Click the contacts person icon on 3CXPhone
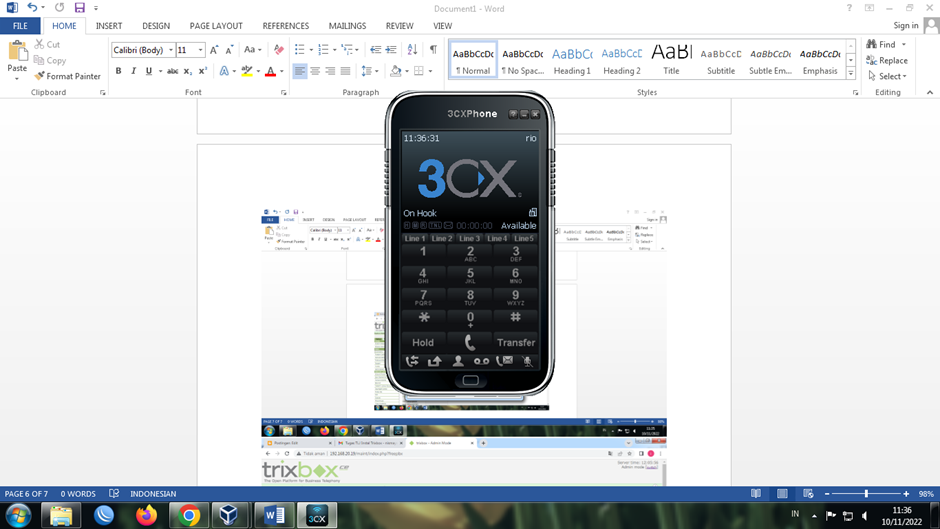The height and width of the screenshot is (529, 940). coord(458,361)
